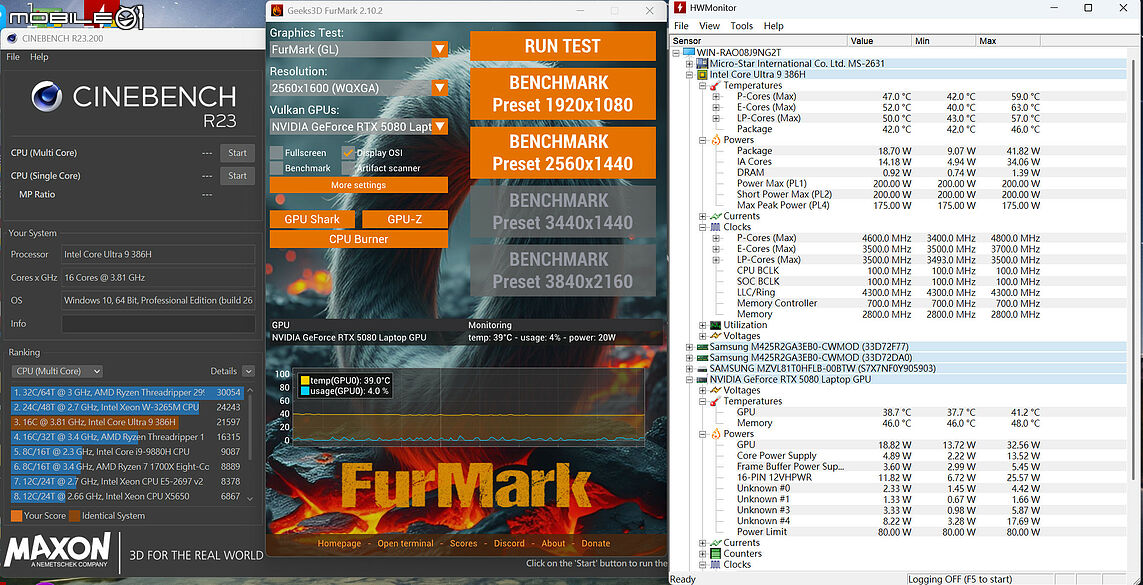
Task: Open the Graphics Test dropdown showing FurMark (GL)
Action: coord(359,50)
